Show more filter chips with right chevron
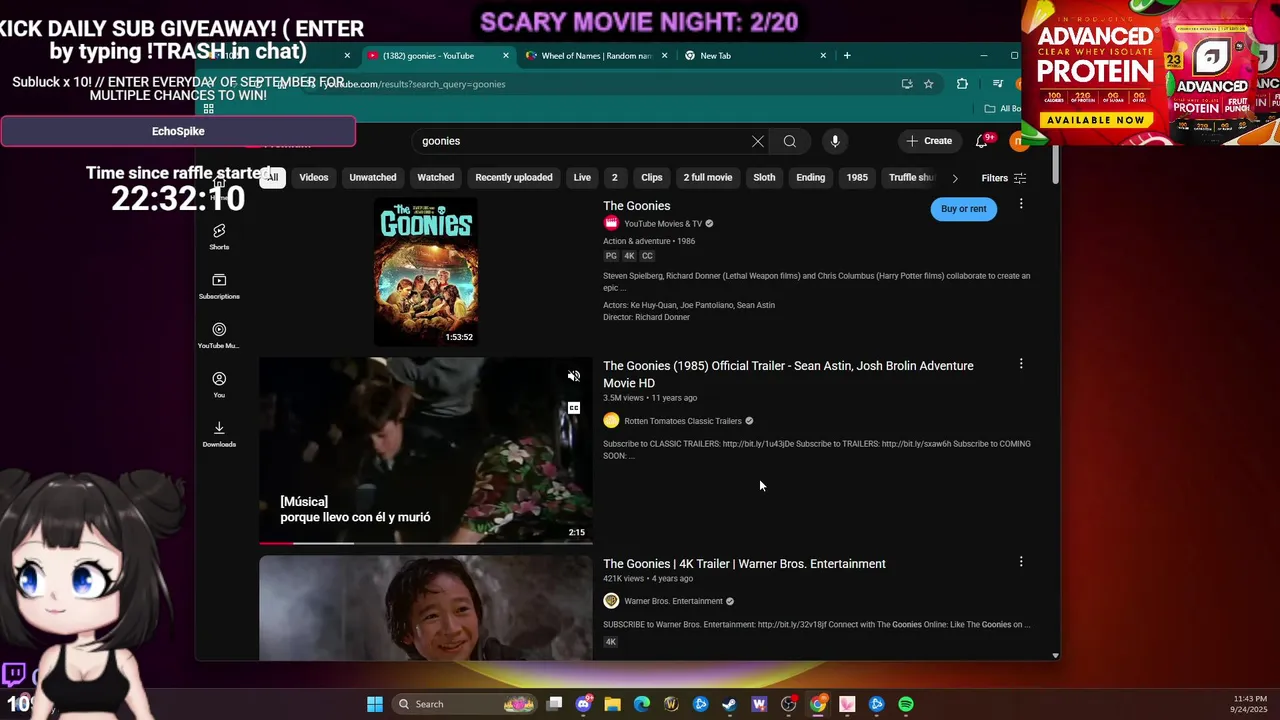The width and height of the screenshot is (1280, 720). point(955,178)
